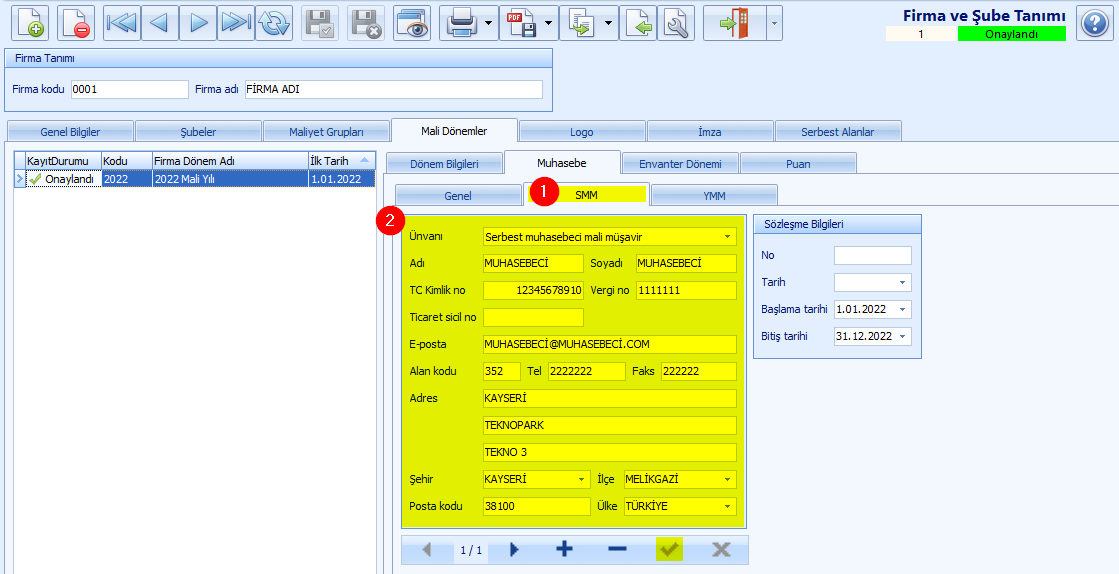Image resolution: width=1119 pixels, height=574 pixels.
Task: Open the Başlama tarihi date picker
Action: click(x=903, y=310)
